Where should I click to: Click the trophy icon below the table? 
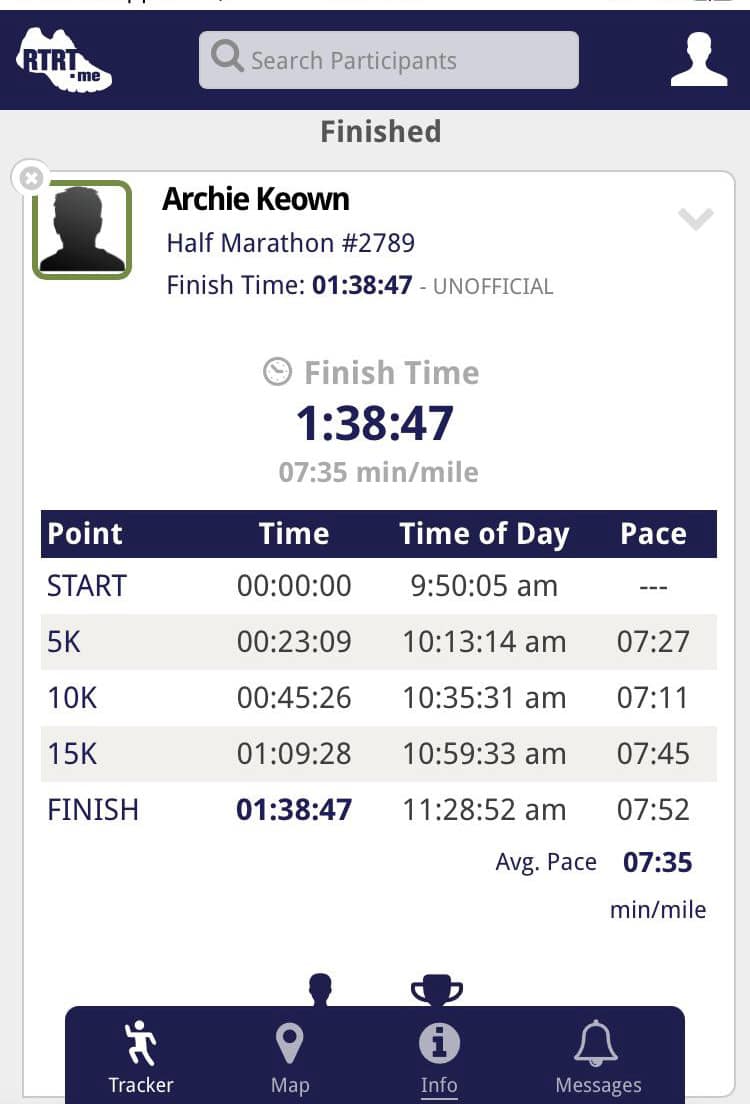click(437, 990)
